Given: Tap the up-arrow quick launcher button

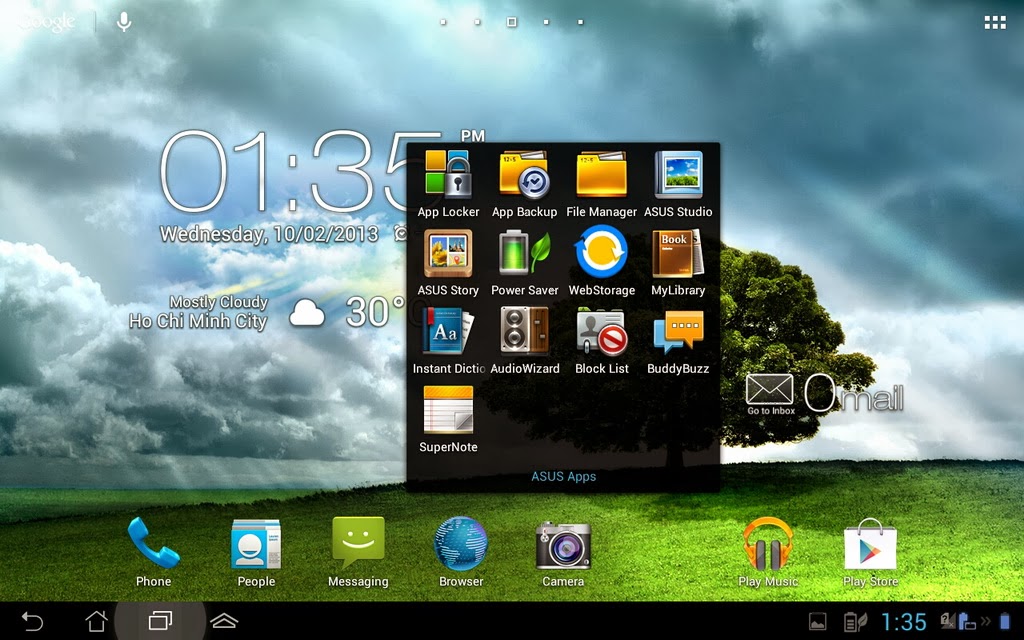Looking at the screenshot, I should [x=224, y=620].
